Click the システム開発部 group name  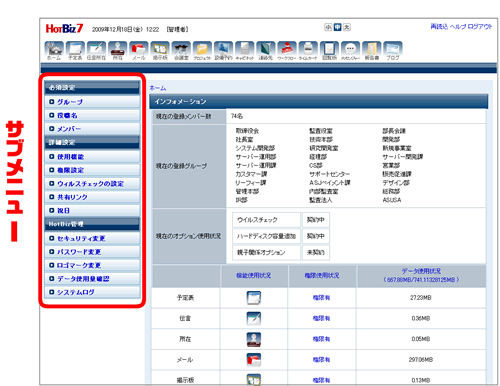[255, 148]
